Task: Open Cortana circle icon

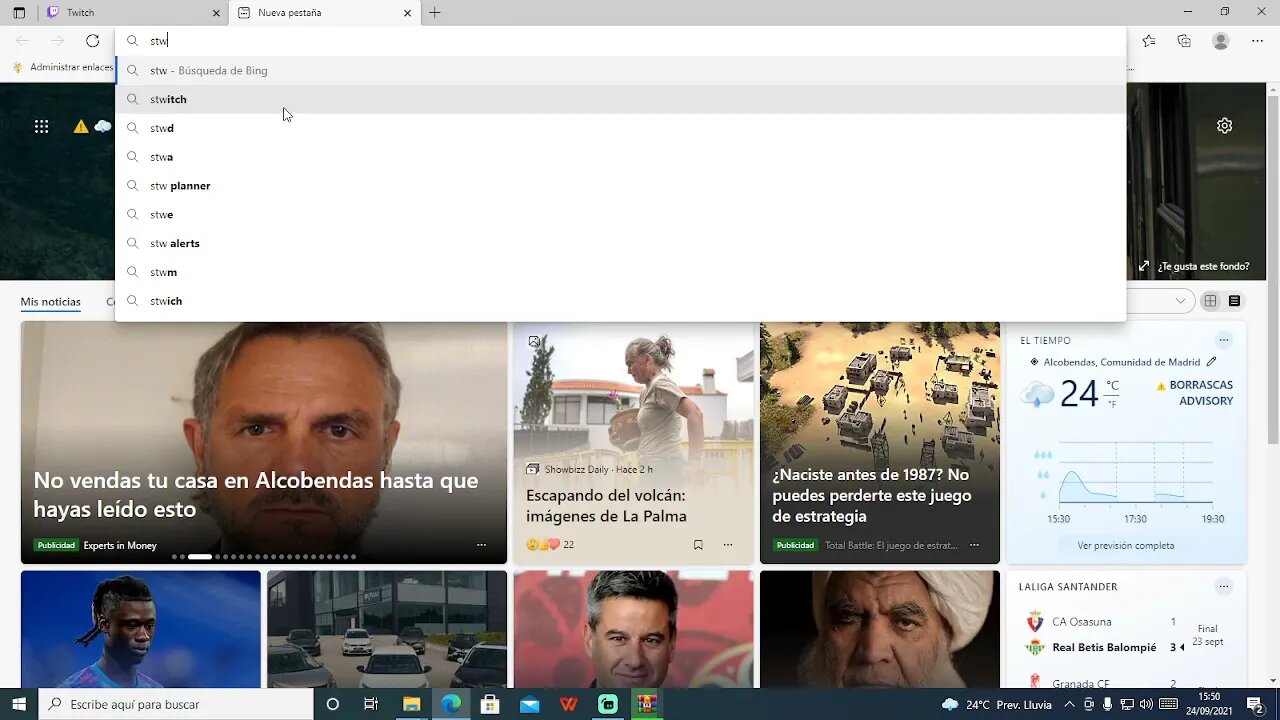Action: click(333, 704)
